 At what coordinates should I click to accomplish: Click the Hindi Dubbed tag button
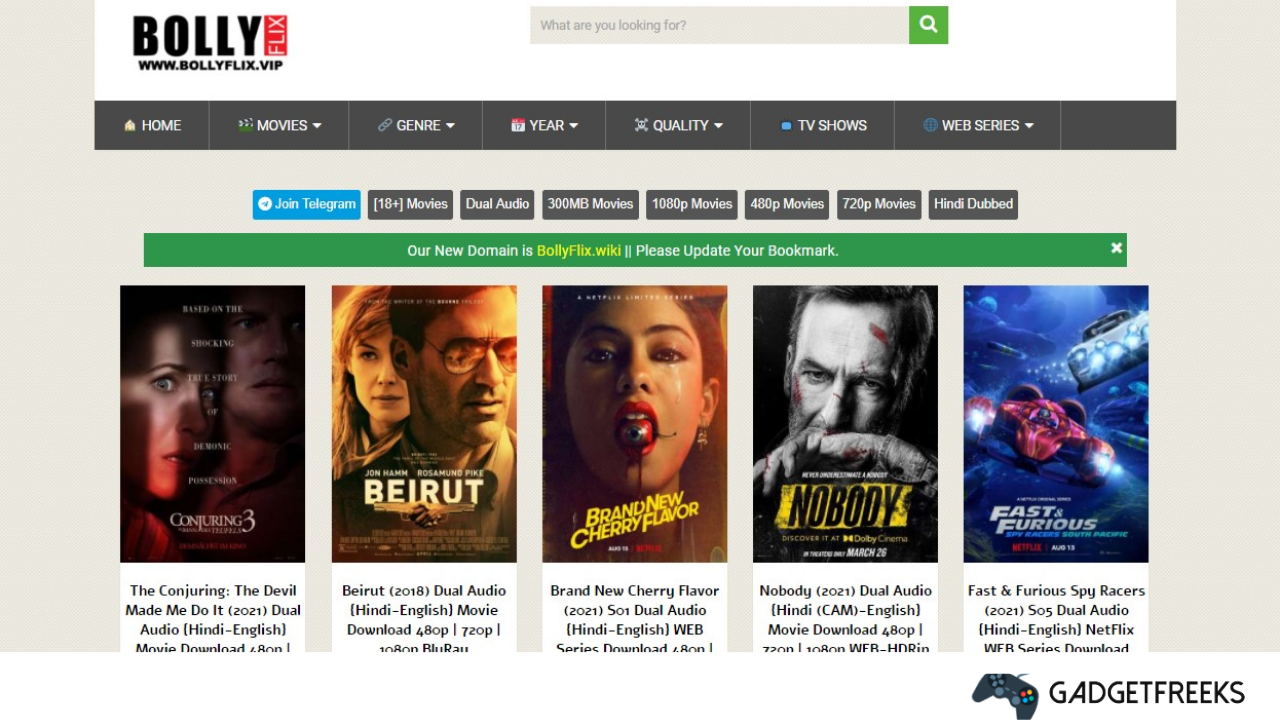[x=973, y=204]
